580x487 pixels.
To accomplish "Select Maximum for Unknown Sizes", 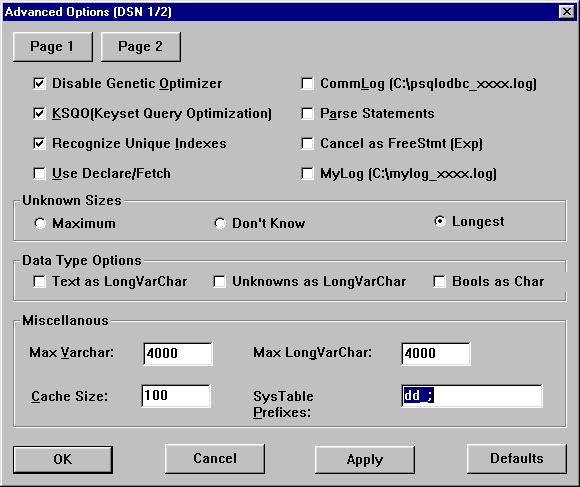I will tap(40, 223).
